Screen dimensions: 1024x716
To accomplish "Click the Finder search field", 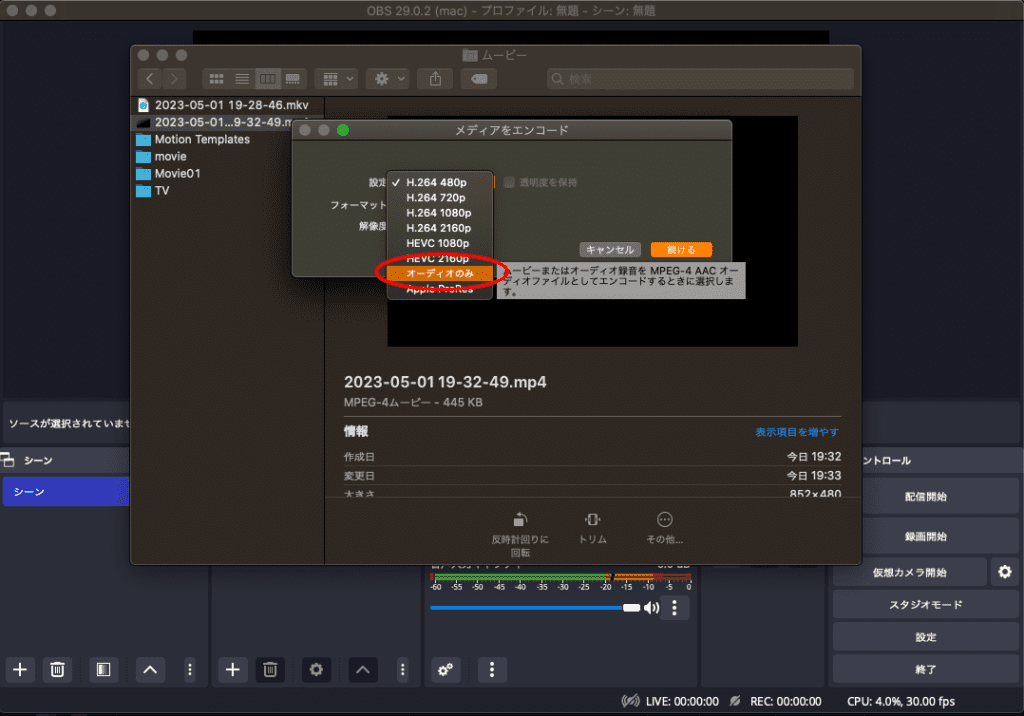I will click(701, 79).
